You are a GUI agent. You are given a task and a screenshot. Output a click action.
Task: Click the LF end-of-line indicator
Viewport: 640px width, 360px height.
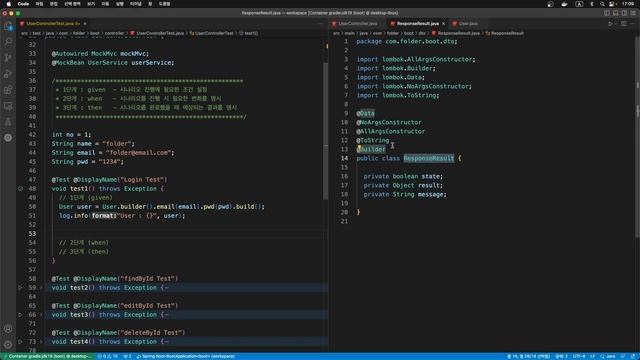pos(592,356)
